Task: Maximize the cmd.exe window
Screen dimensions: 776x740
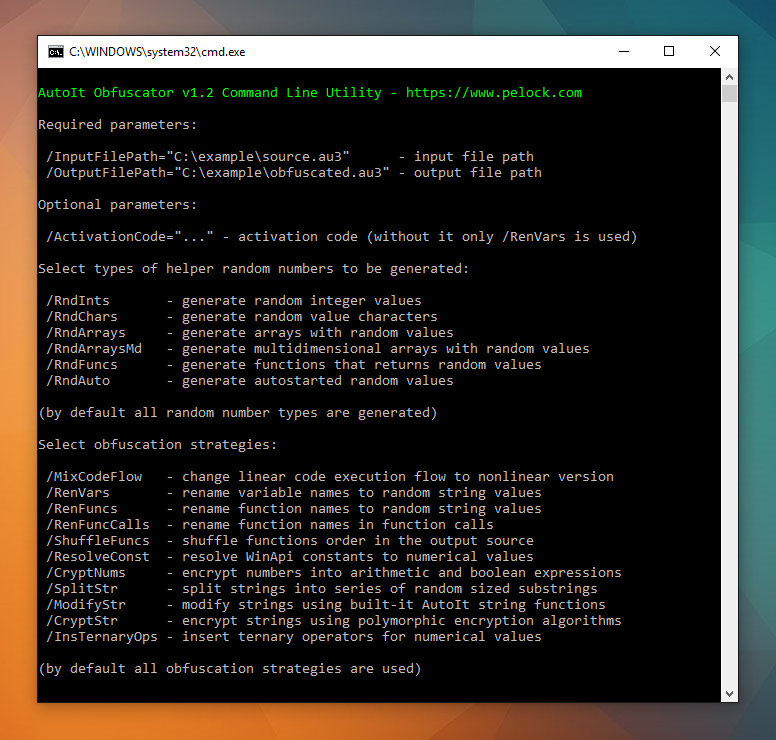Action: (x=669, y=51)
